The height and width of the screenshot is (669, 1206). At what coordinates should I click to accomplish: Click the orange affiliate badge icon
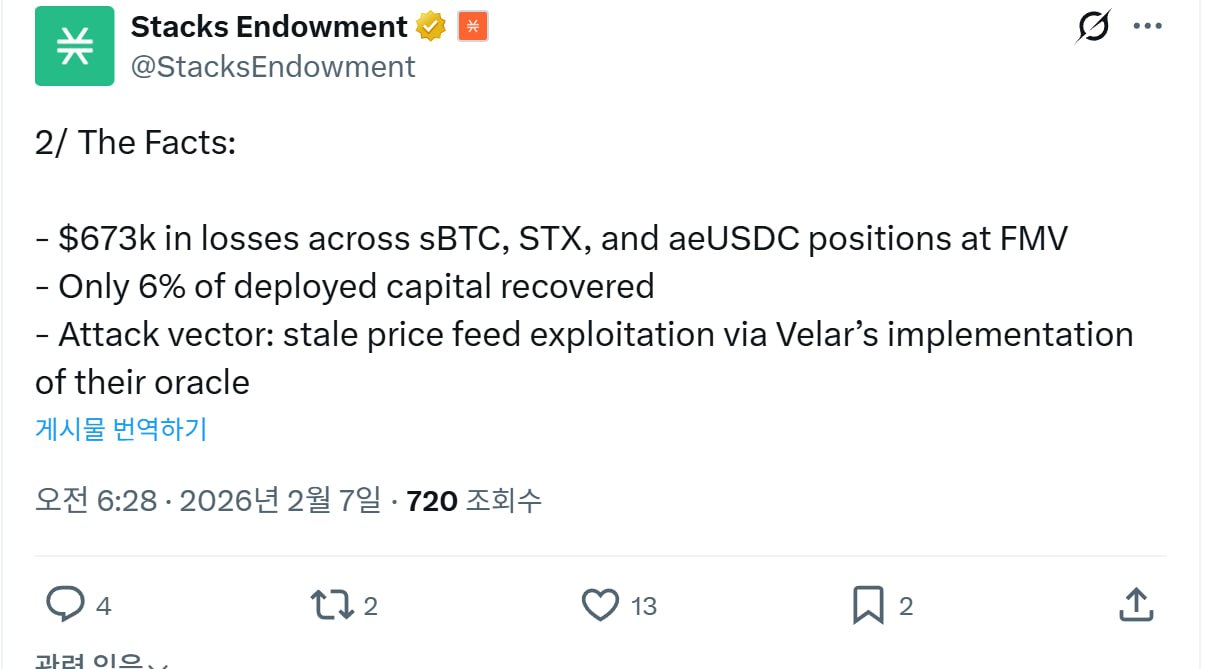[472, 27]
